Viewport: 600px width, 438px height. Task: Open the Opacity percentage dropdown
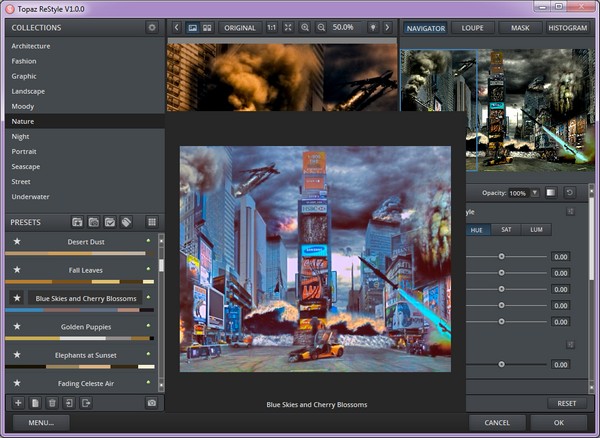tap(535, 192)
